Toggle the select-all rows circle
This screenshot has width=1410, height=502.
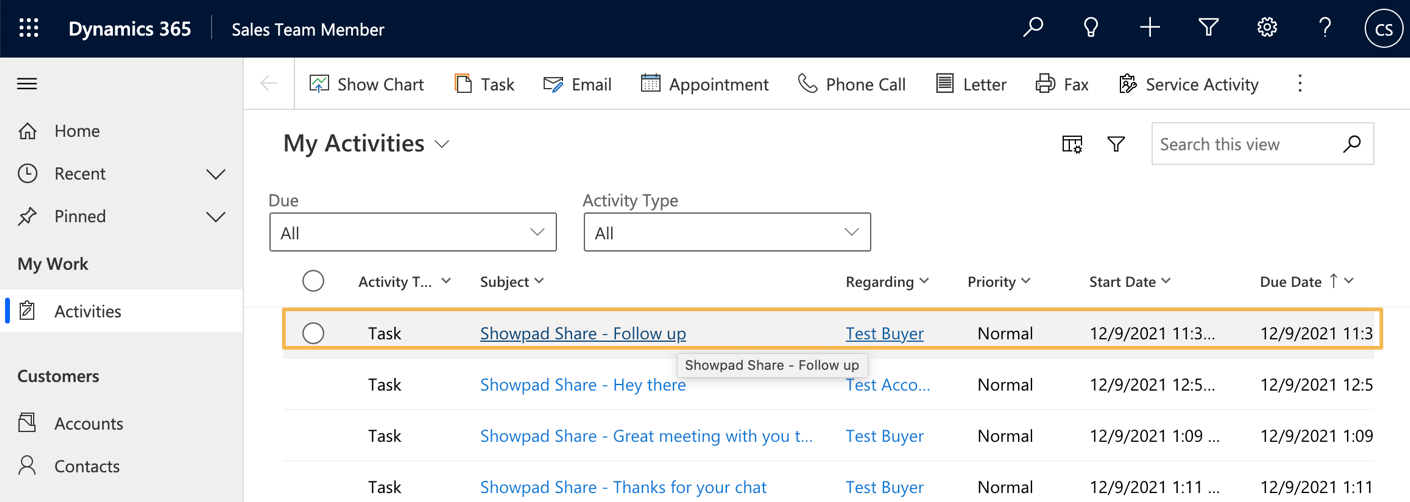coord(313,281)
